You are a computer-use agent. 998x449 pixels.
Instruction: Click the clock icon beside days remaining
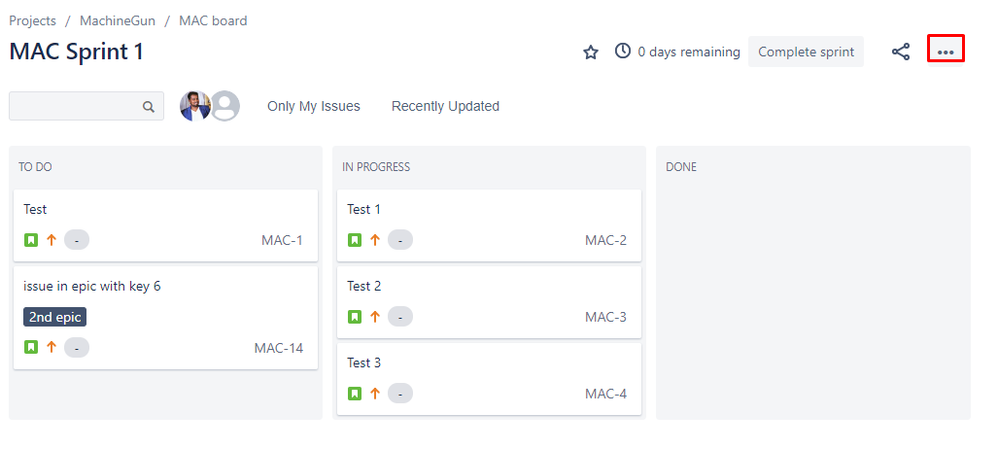pos(622,51)
